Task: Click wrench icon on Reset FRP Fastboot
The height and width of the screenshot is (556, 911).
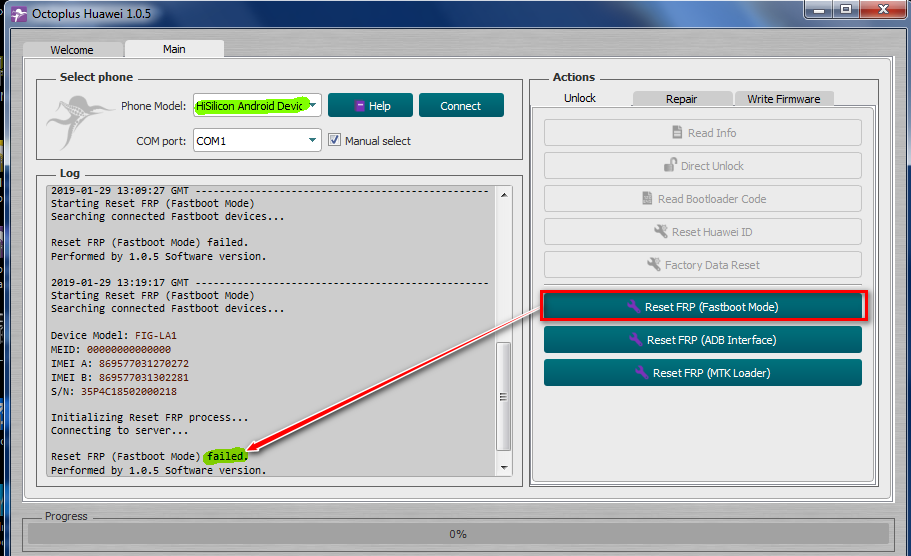Action: pos(633,306)
